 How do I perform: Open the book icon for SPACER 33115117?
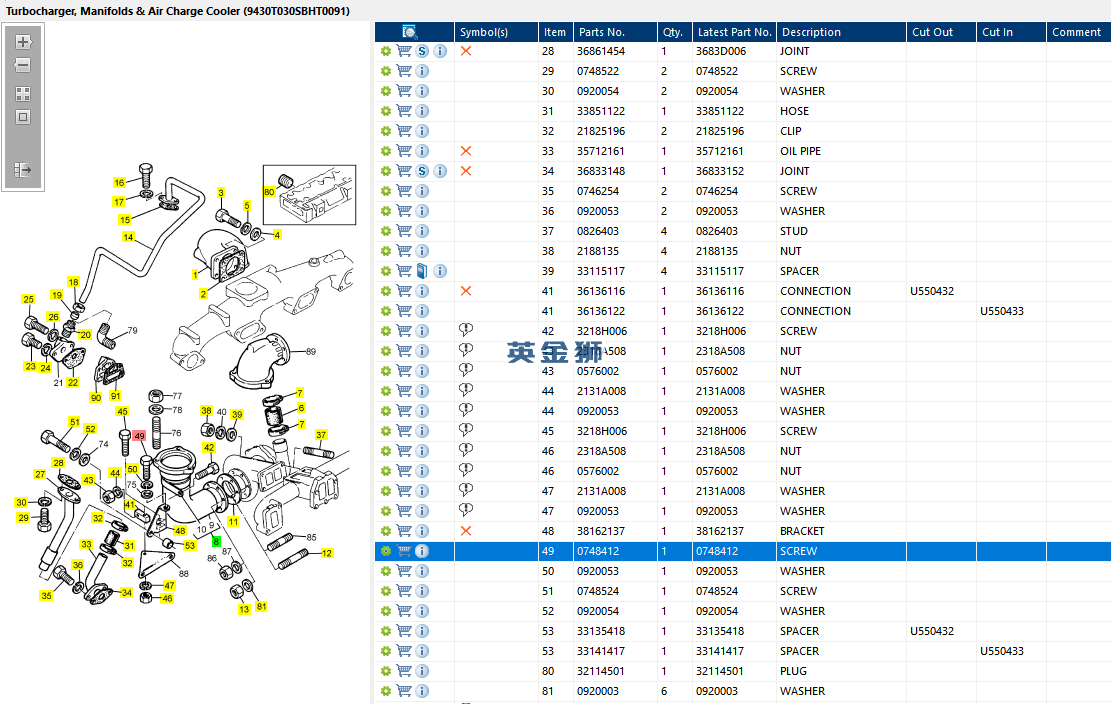[x=422, y=271]
